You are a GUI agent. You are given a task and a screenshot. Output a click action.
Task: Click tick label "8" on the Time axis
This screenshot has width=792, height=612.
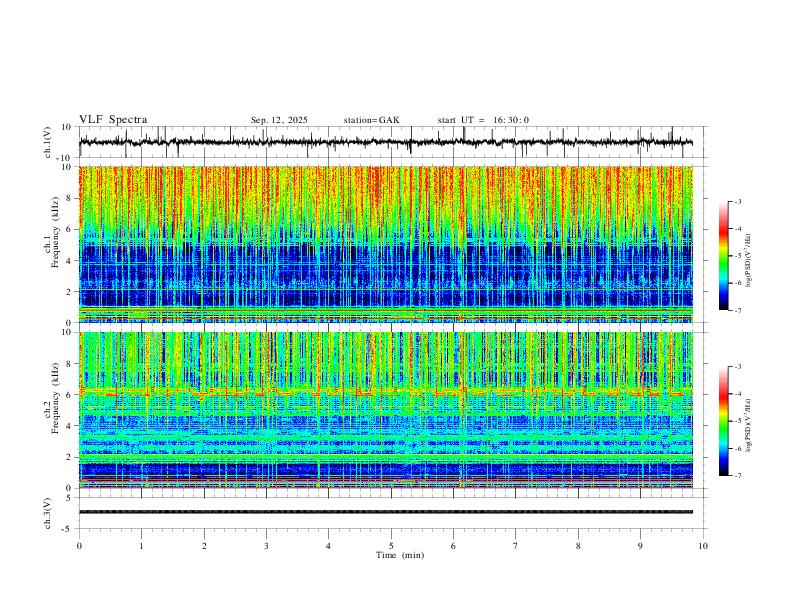point(578,546)
